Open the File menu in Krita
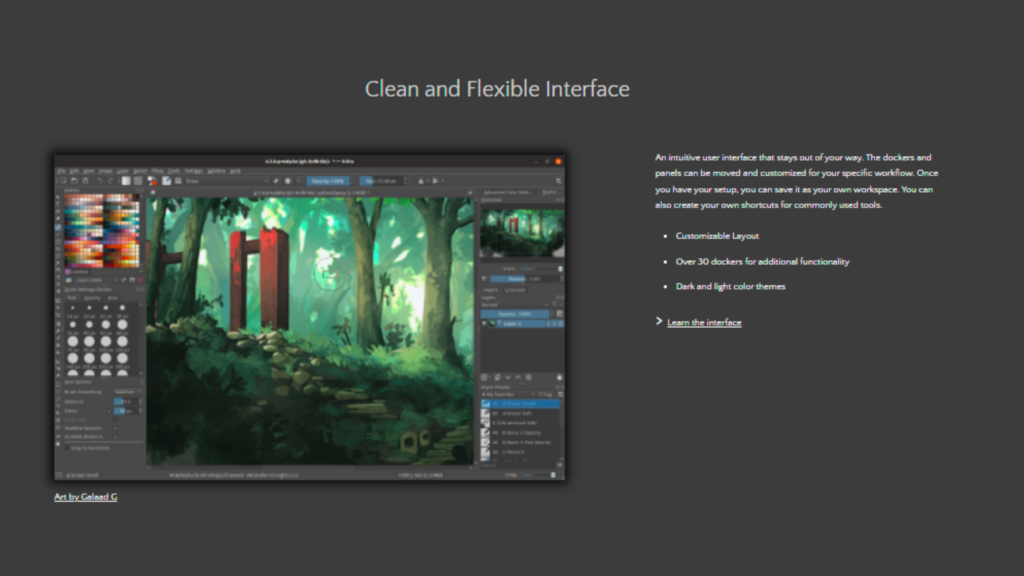Viewport: 1024px width, 576px height. pos(61,171)
